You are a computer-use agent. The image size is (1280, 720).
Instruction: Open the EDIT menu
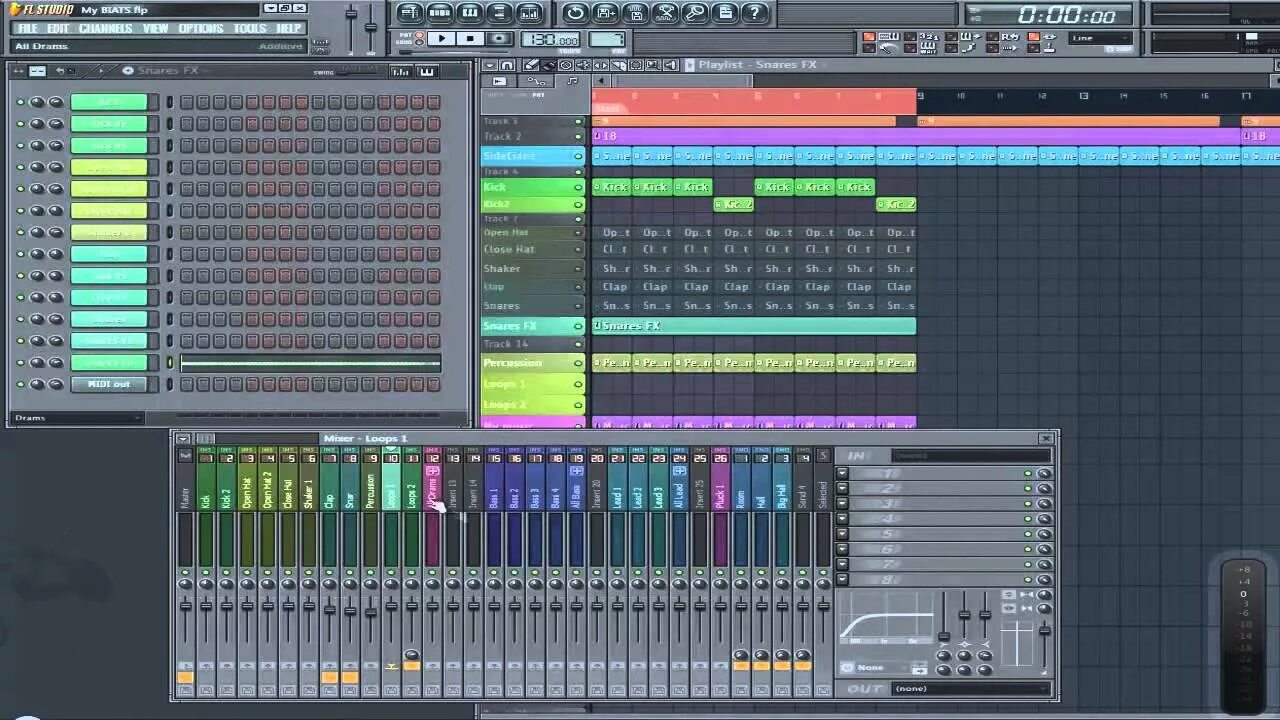[x=59, y=28]
